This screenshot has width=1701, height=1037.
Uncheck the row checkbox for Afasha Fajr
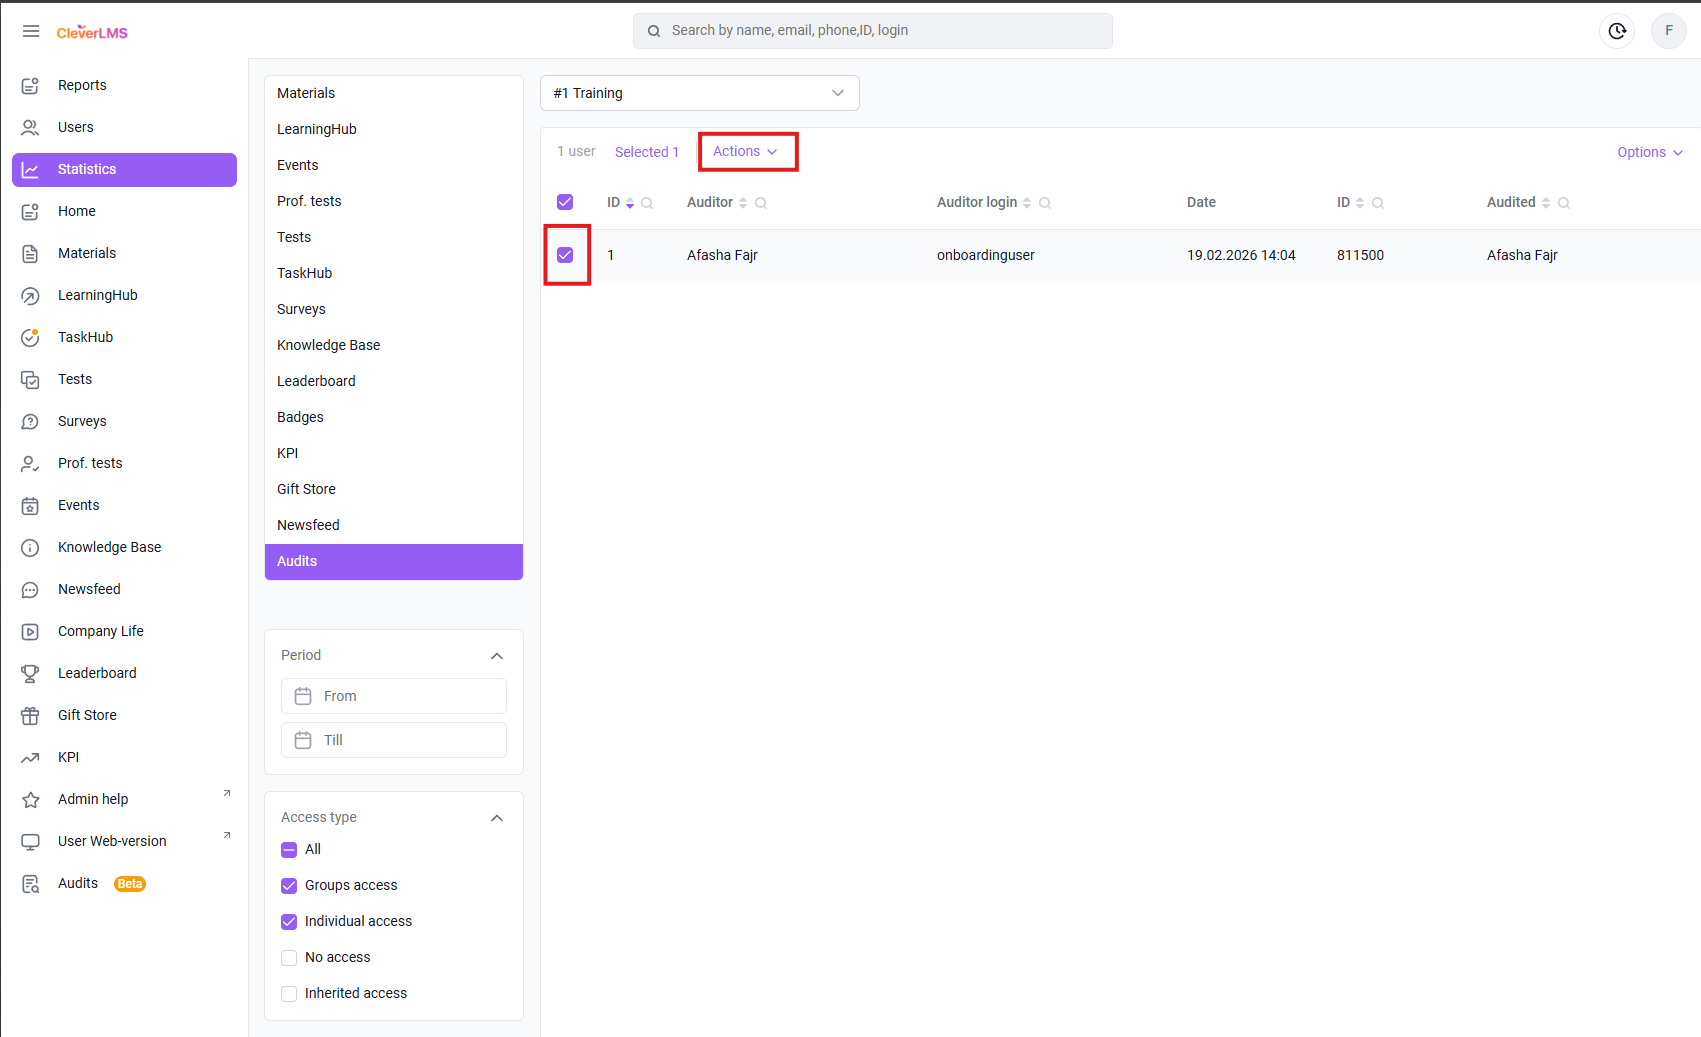565,255
